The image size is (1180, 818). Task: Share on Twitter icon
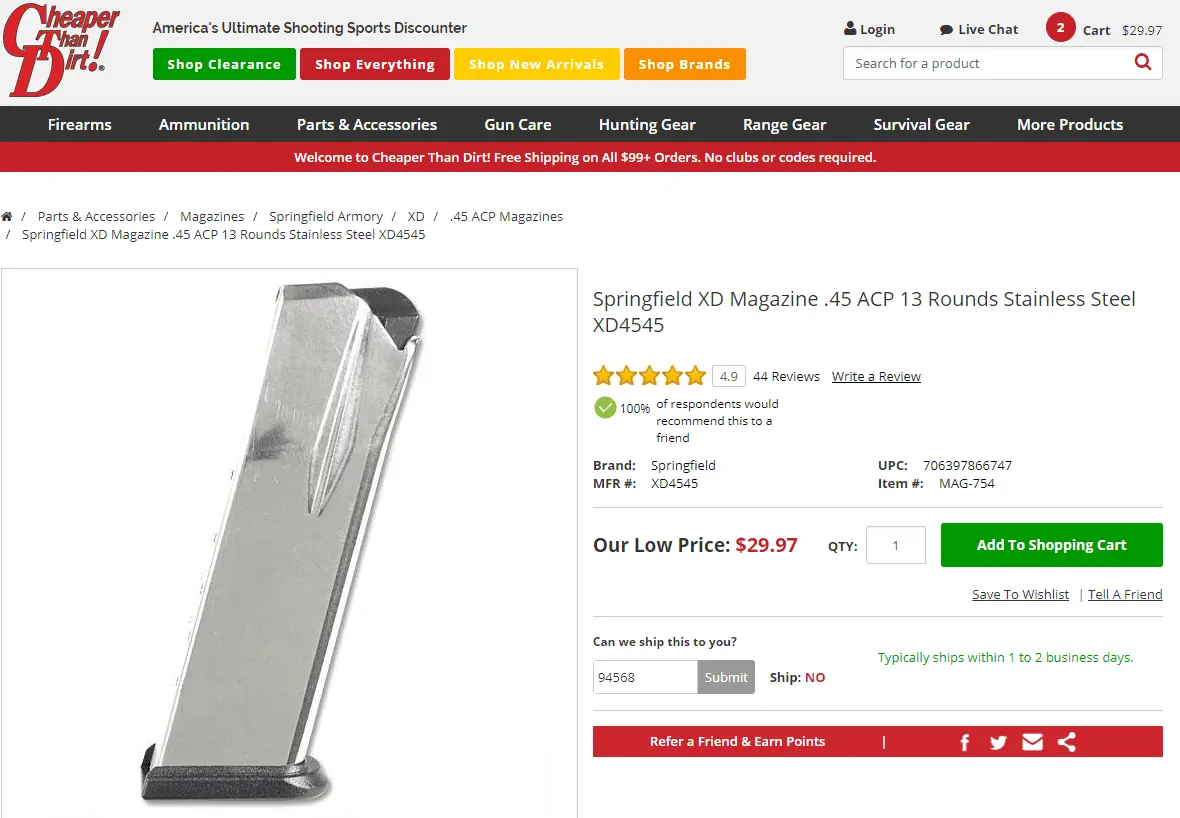click(x=998, y=742)
